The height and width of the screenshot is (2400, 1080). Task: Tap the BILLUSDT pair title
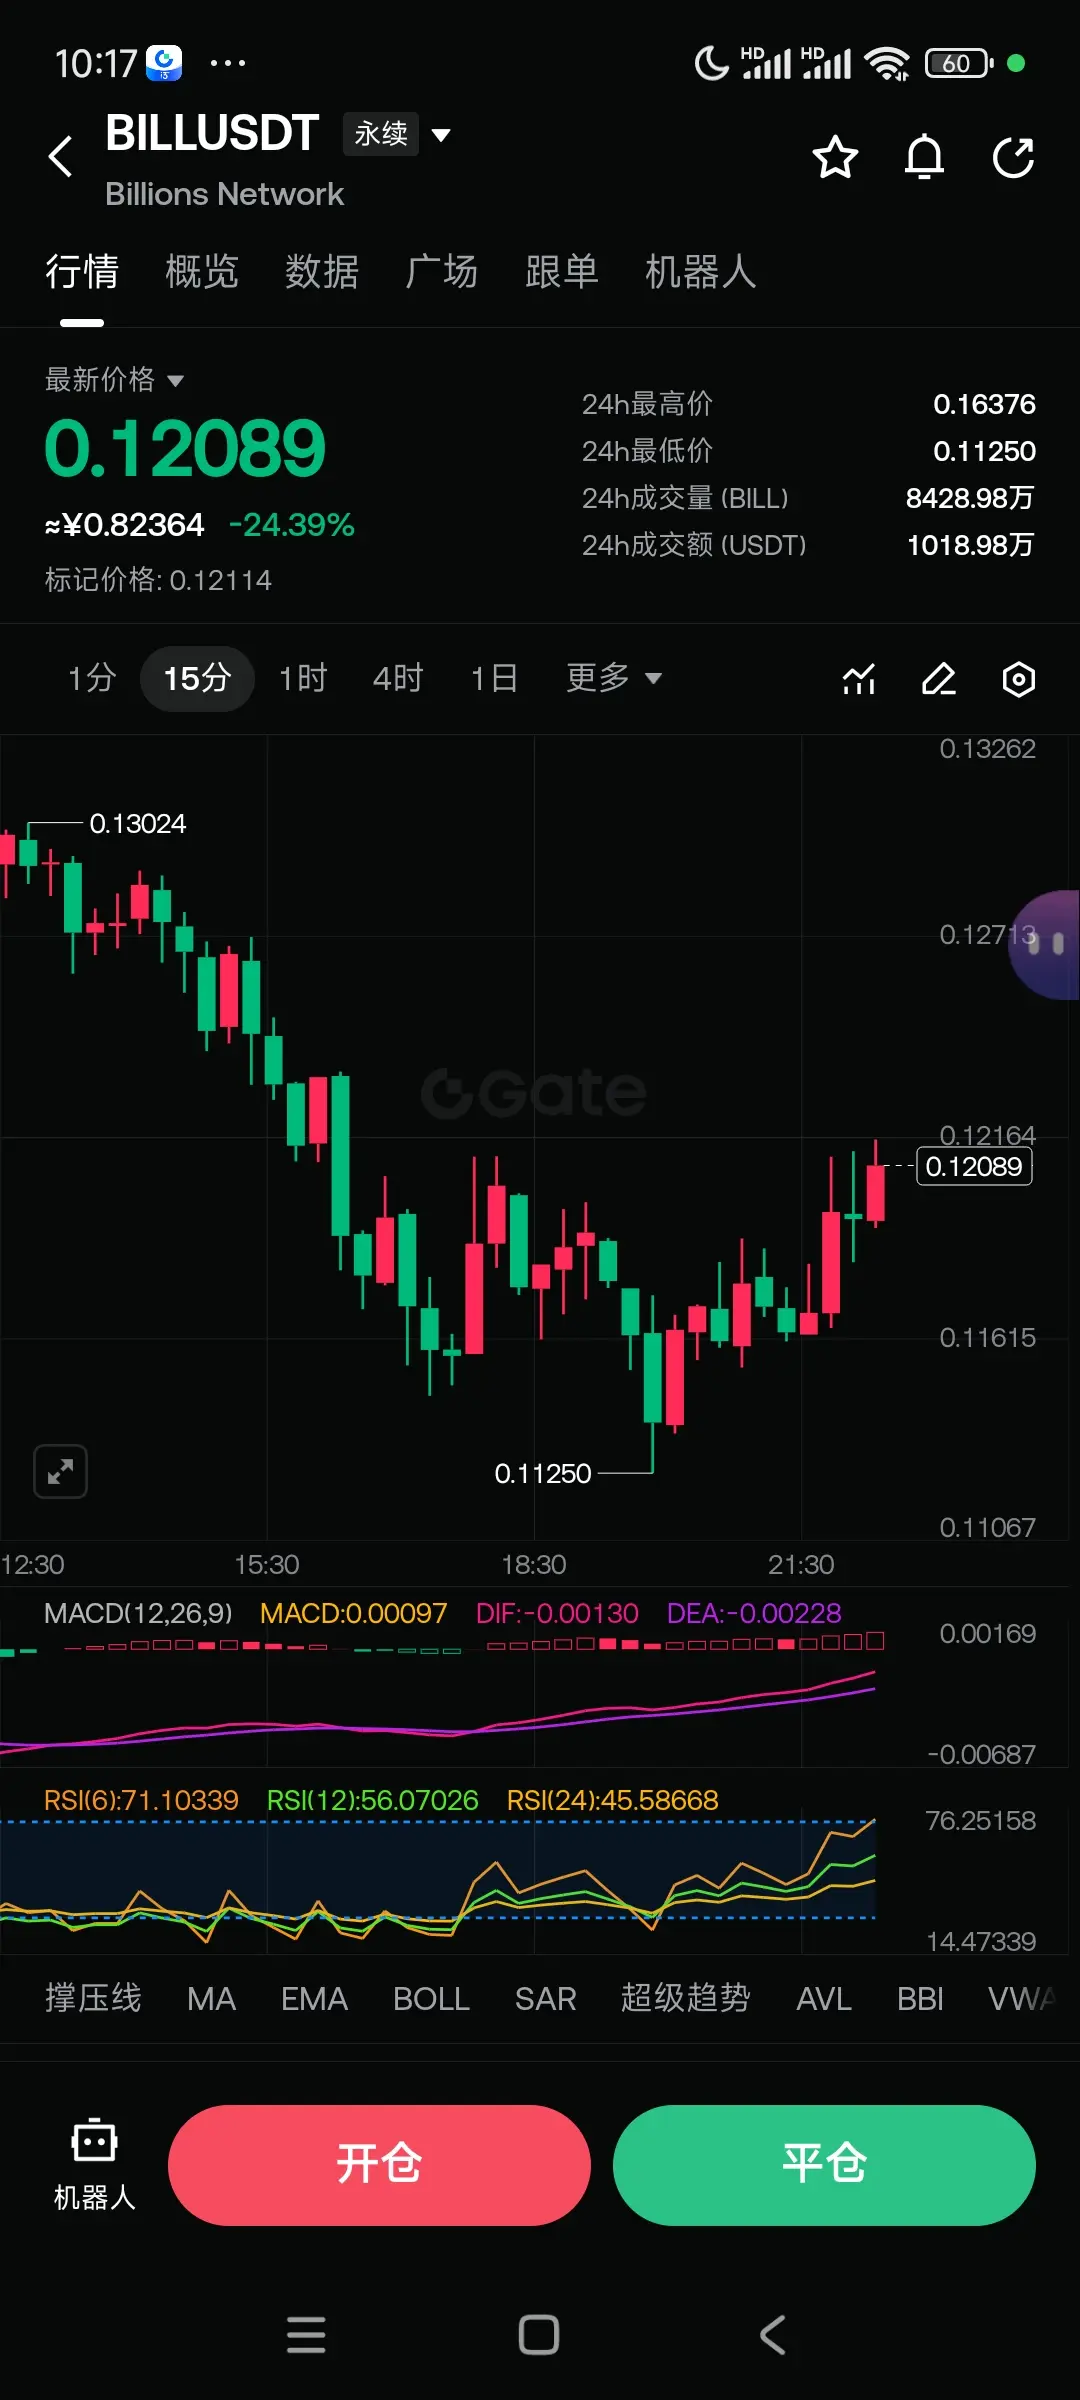pos(212,133)
